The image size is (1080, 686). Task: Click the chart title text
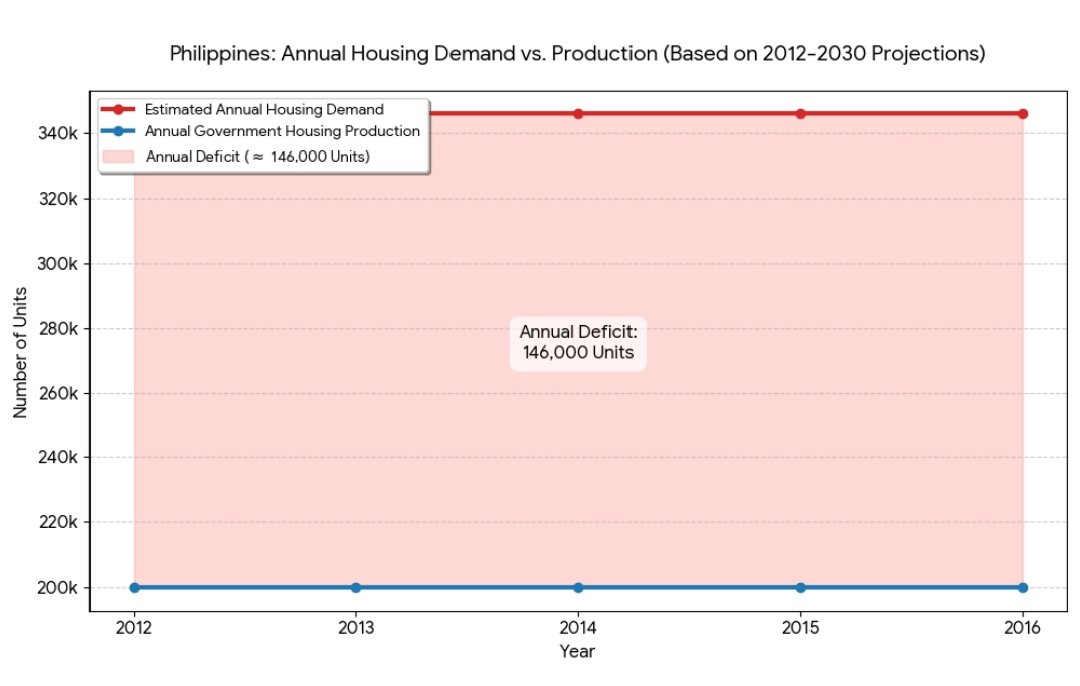[x=577, y=54]
